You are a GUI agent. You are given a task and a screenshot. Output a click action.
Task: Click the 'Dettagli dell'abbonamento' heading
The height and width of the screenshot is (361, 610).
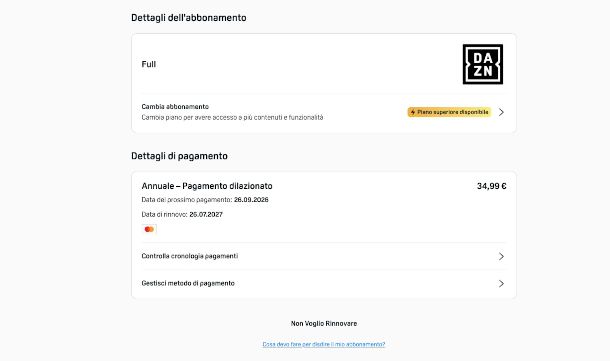pyautogui.click(x=189, y=18)
